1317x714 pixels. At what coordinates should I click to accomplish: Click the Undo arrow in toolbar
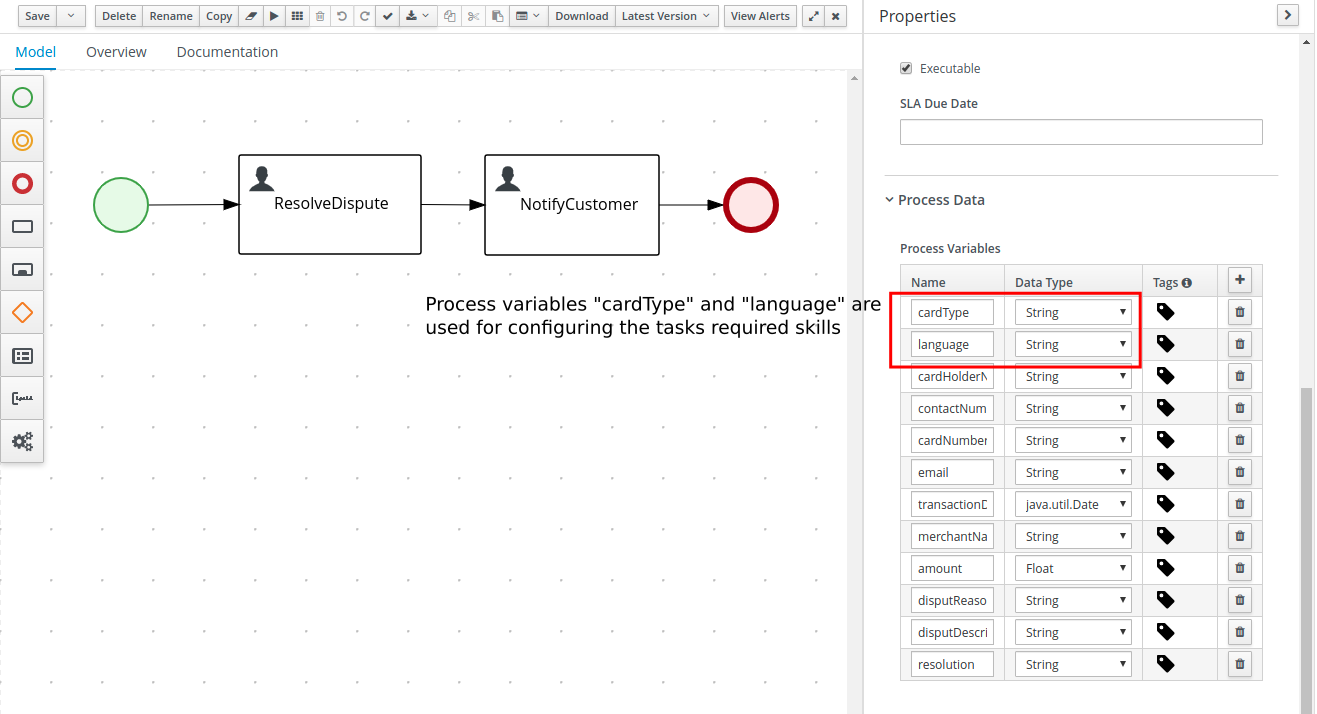pos(342,16)
